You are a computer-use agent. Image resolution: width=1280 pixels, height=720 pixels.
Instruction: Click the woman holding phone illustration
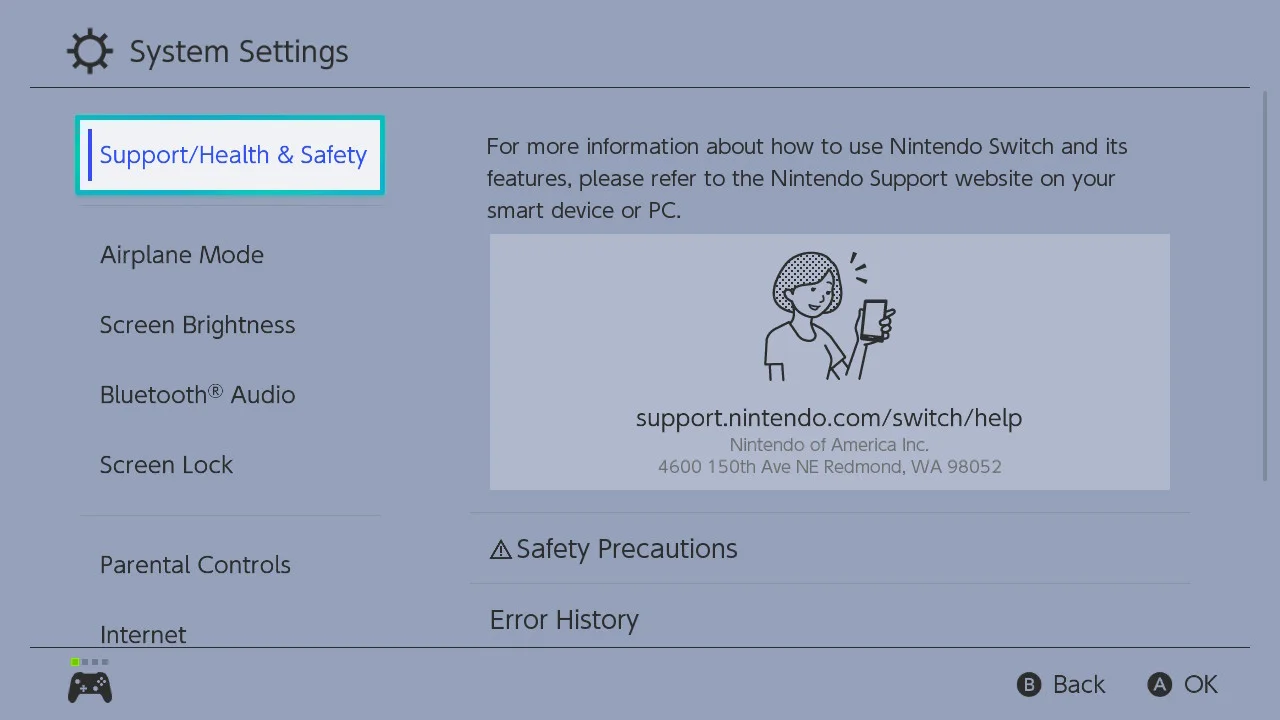point(829,315)
